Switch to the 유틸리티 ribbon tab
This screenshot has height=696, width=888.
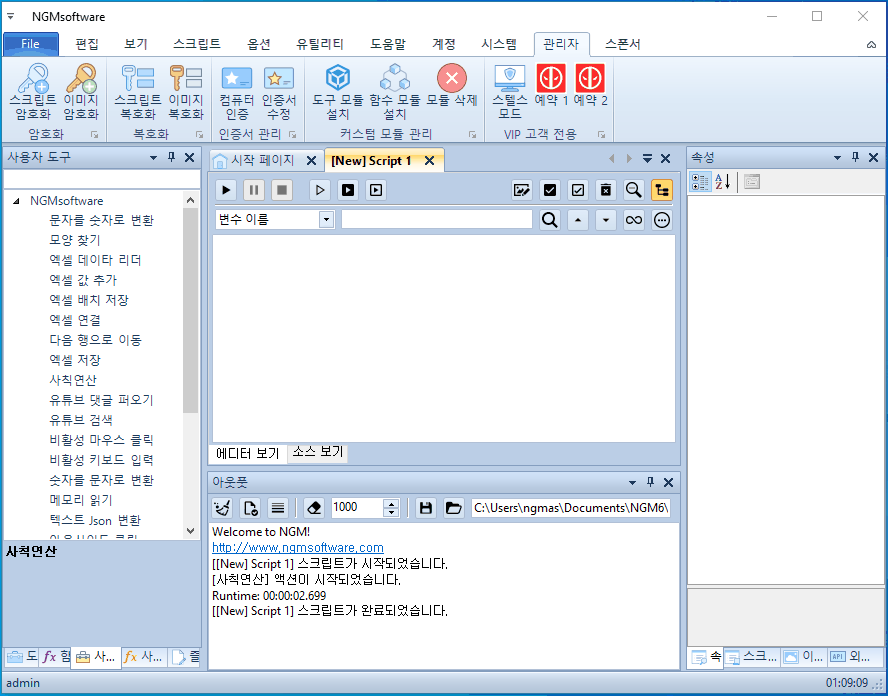(x=320, y=44)
